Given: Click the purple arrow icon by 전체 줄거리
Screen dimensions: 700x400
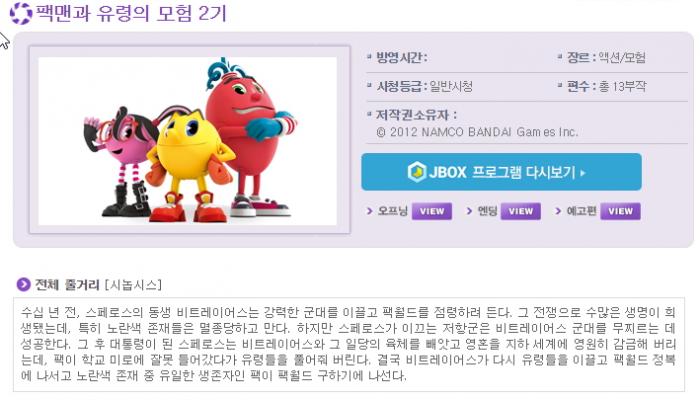Looking at the screenshot, I should coord(23,284).
